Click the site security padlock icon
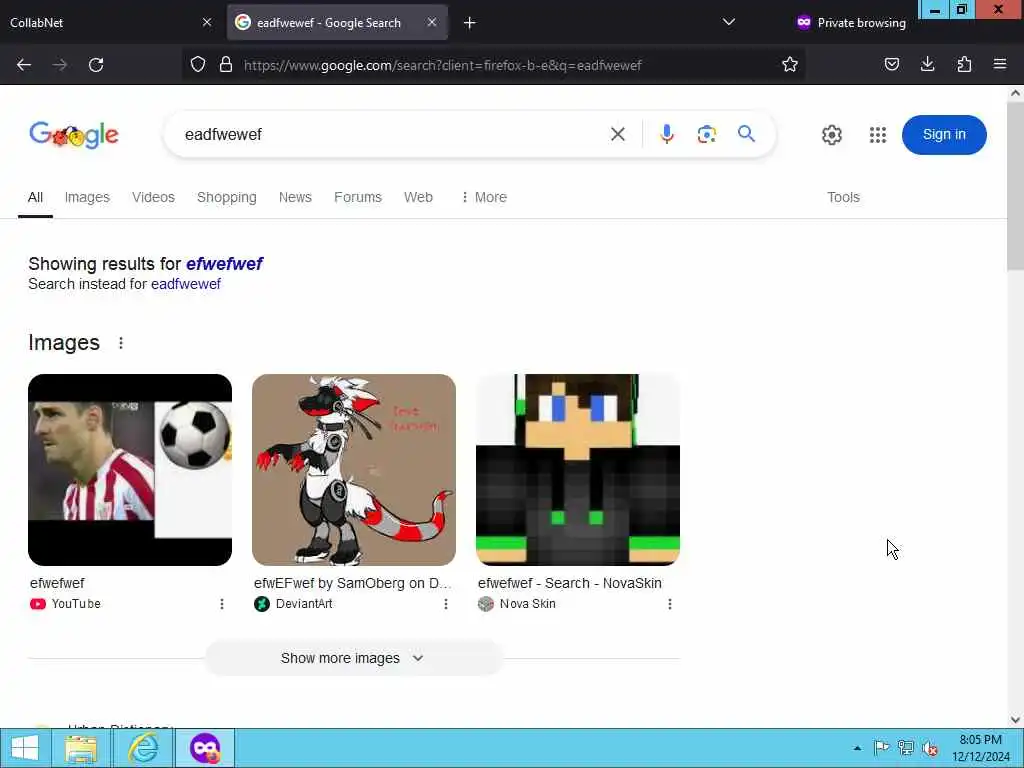This screenshot has height=768, width=1024. pos(226,64)
